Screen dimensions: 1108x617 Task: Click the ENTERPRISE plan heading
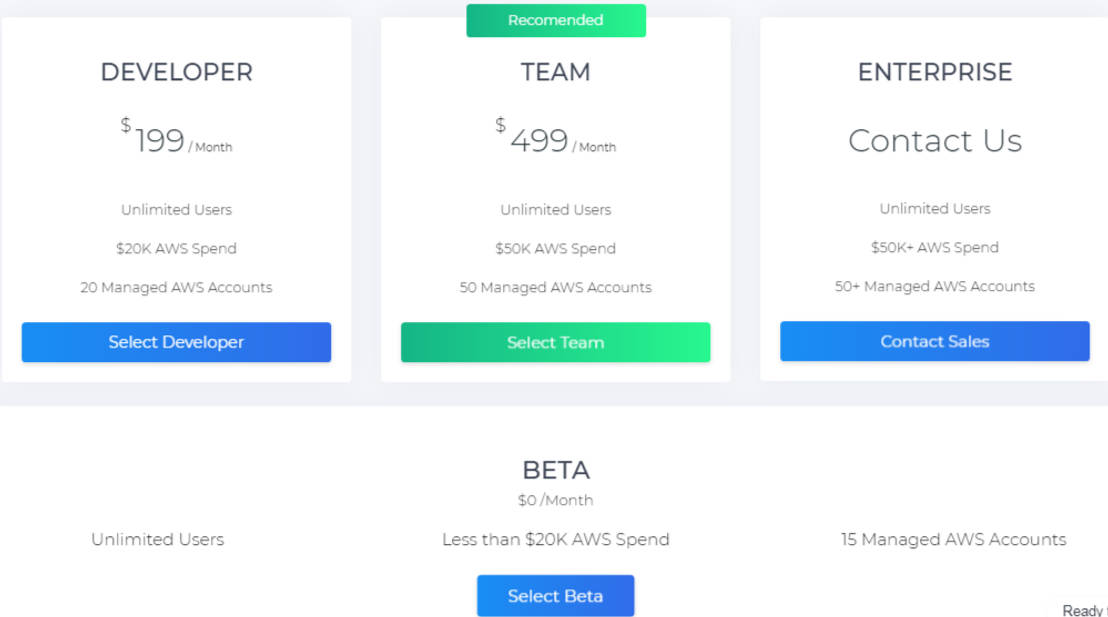[934, 72]
